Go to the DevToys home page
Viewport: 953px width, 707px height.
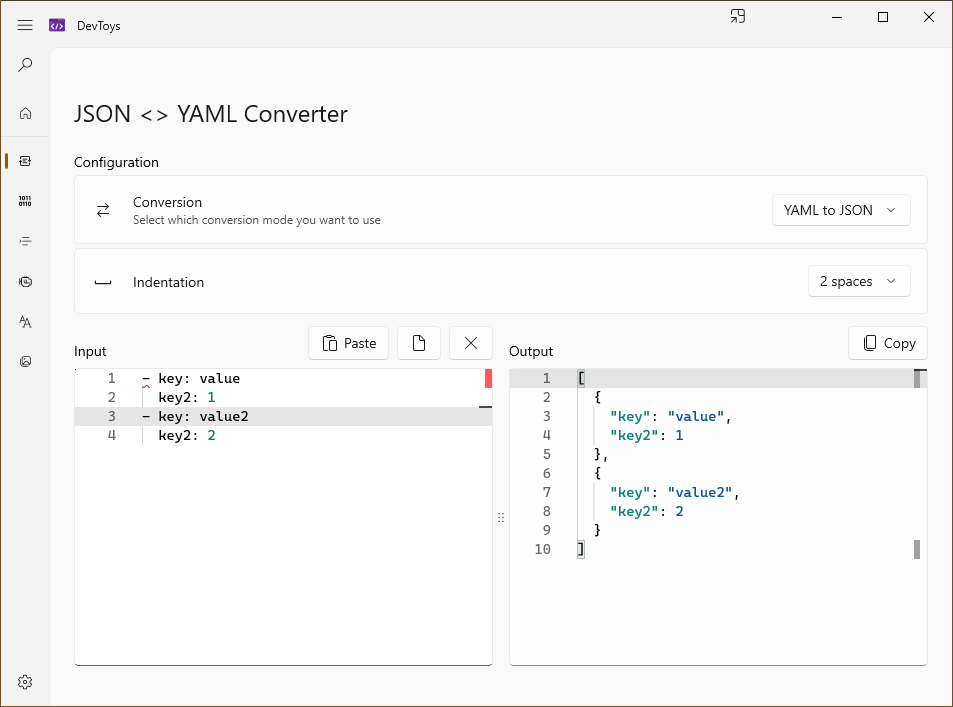[x=25, y=113]
